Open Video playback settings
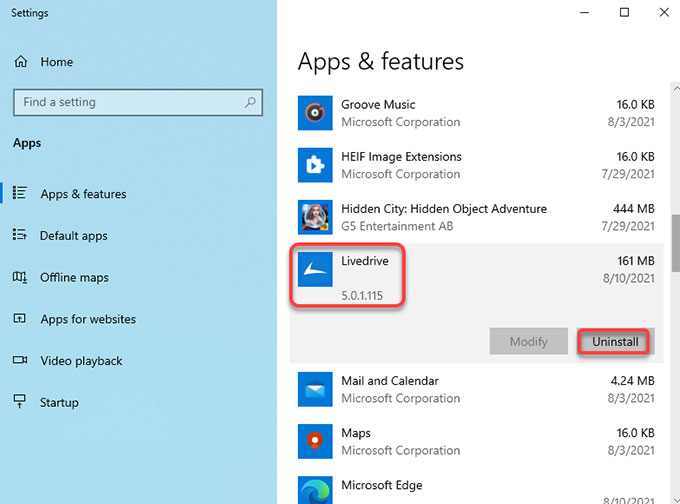The height and width of the screenshot is (504, 680). [x=81, y=361]
